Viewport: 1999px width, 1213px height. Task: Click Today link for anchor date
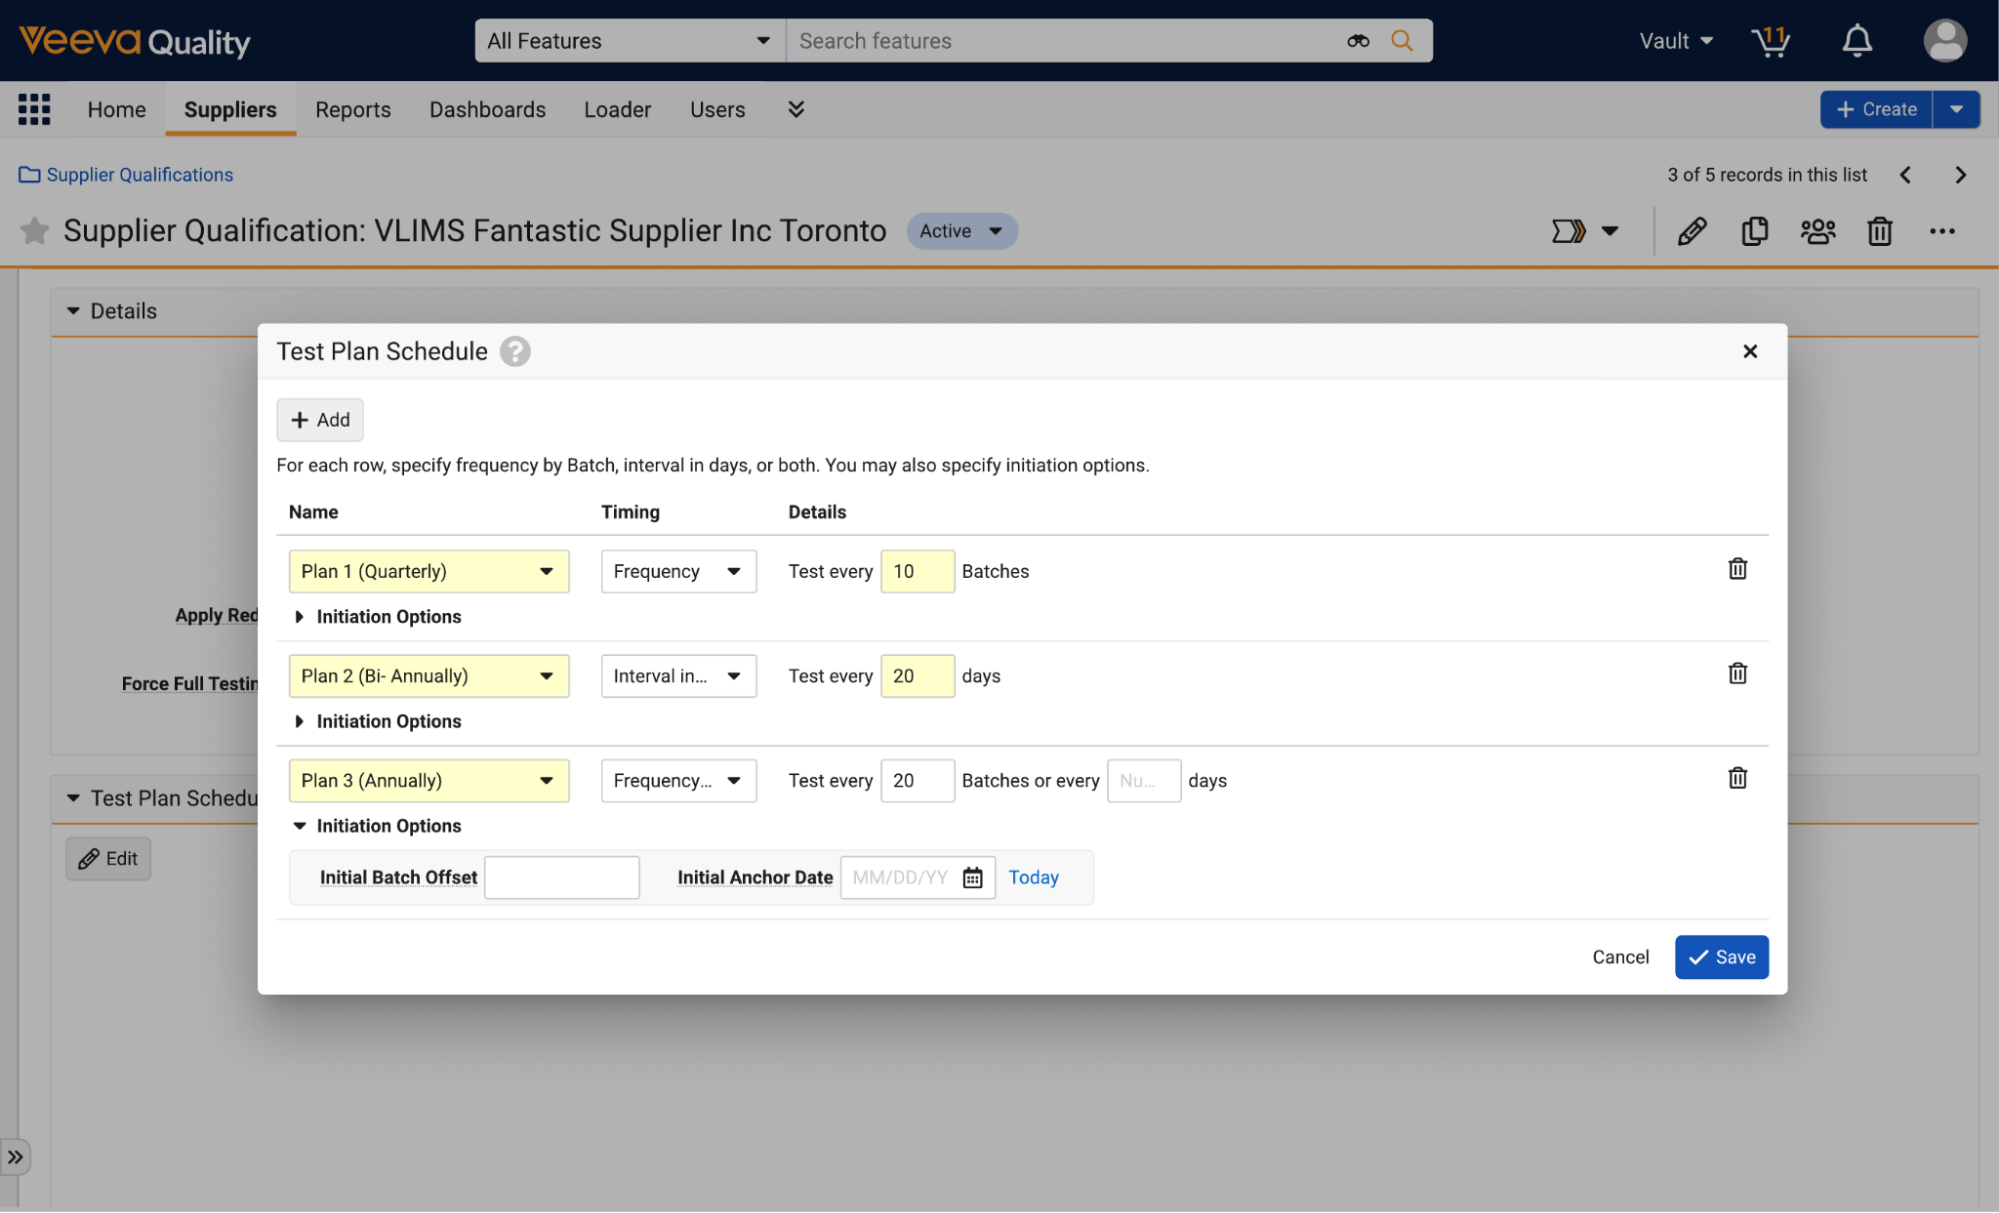click(x=1033, y=877)
